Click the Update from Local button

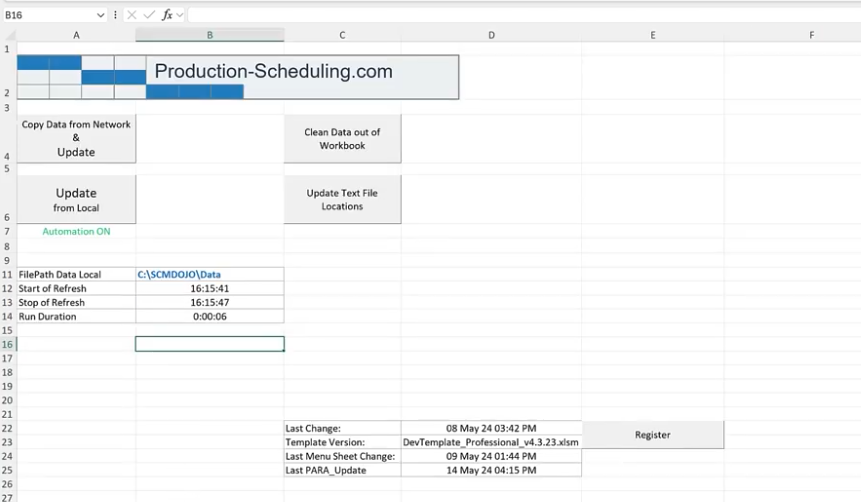[x=76, y=199]
